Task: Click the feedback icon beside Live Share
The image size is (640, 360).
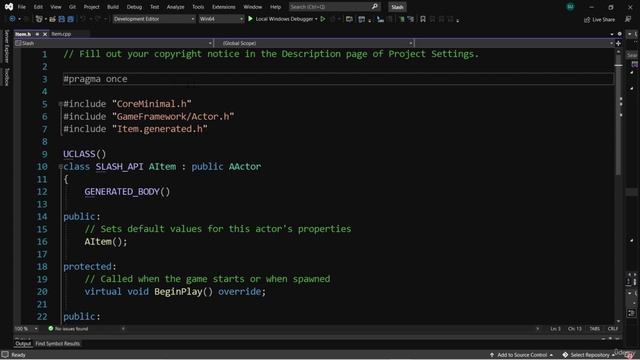Action: click(x=628, y=19)
